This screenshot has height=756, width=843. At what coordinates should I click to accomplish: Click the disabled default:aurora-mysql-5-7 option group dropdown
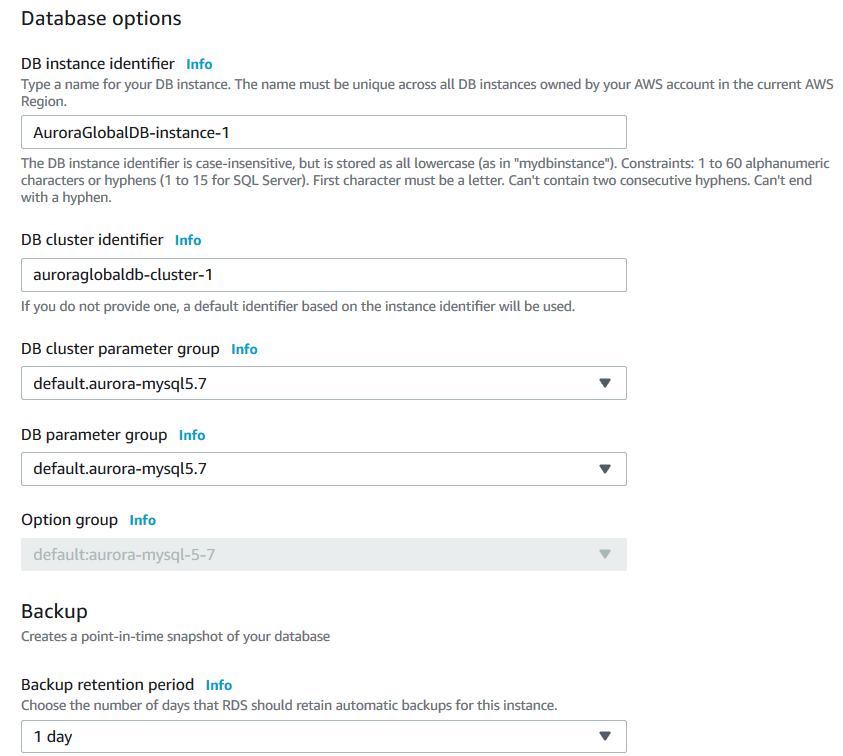tap(323, 554)
